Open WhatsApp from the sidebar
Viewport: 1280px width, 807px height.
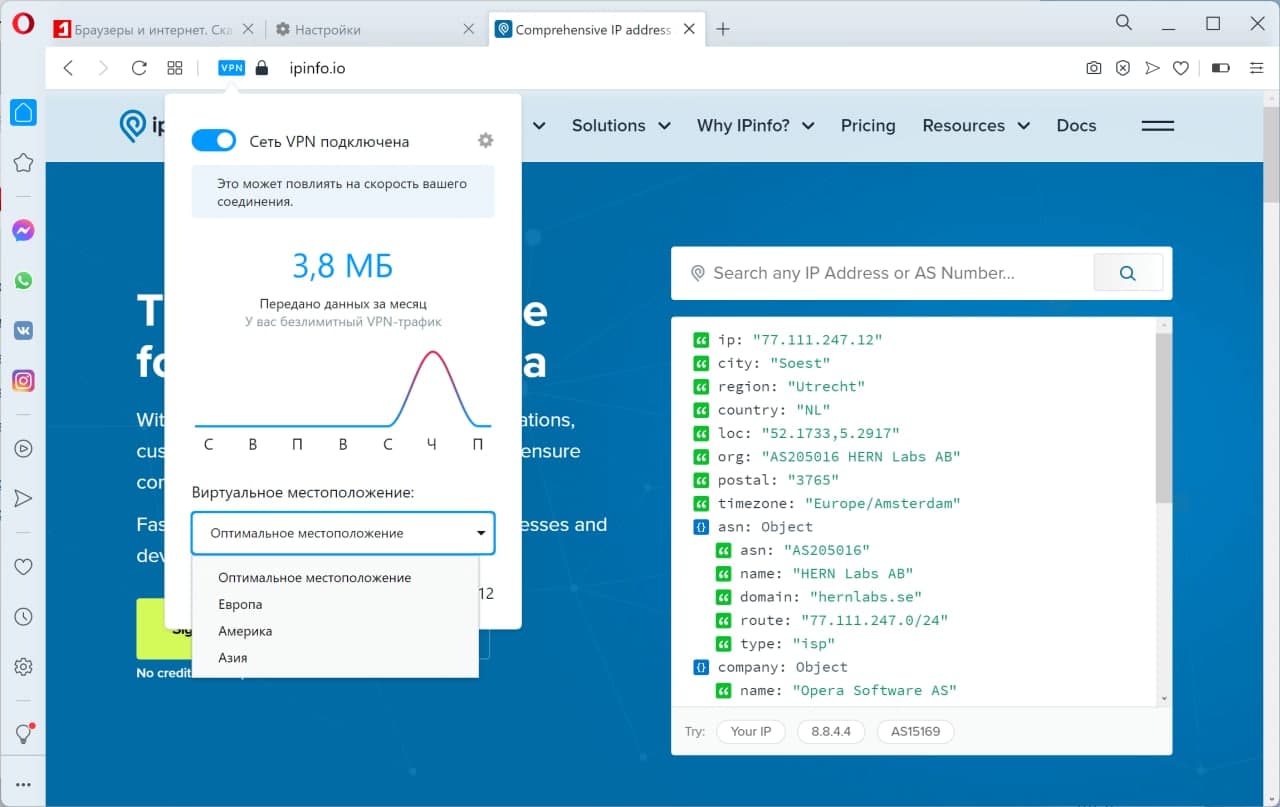pyautogui.click(x=23, y=281)
